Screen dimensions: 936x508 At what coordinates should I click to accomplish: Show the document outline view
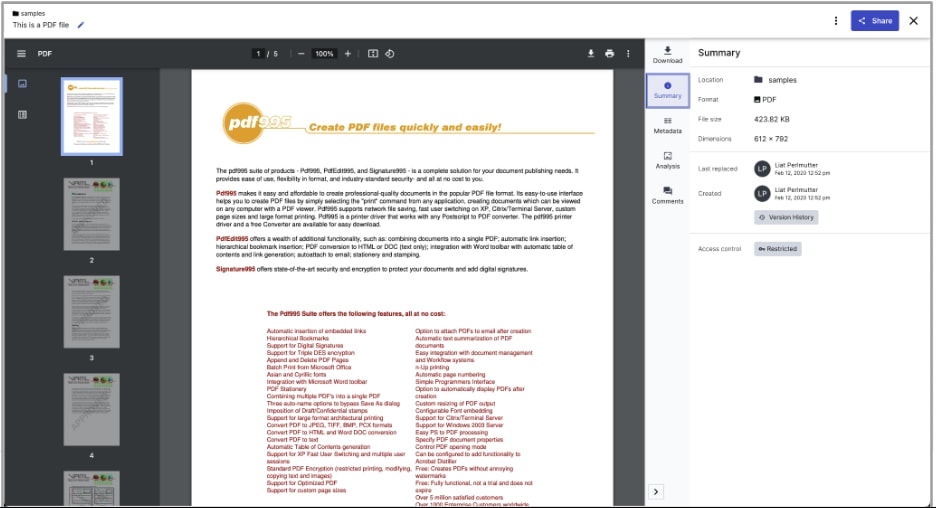[22, 115]
